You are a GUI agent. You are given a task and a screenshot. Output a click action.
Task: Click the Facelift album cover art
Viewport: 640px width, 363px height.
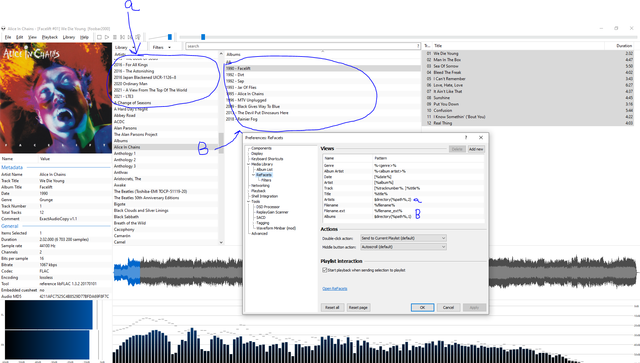click(x=56, y=98)
